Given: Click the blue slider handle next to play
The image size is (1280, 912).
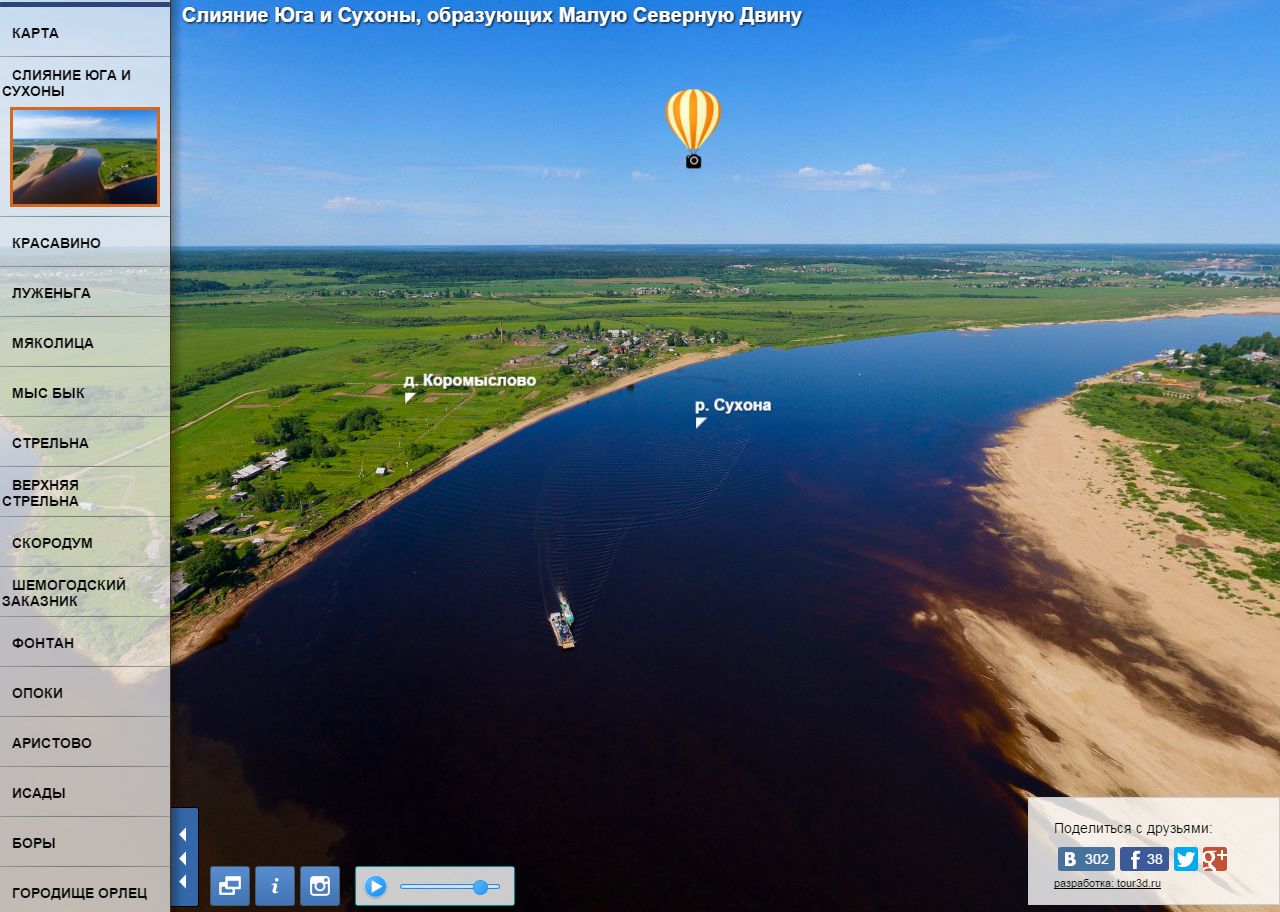Looking at the screenshot, I should pos(480,887).
